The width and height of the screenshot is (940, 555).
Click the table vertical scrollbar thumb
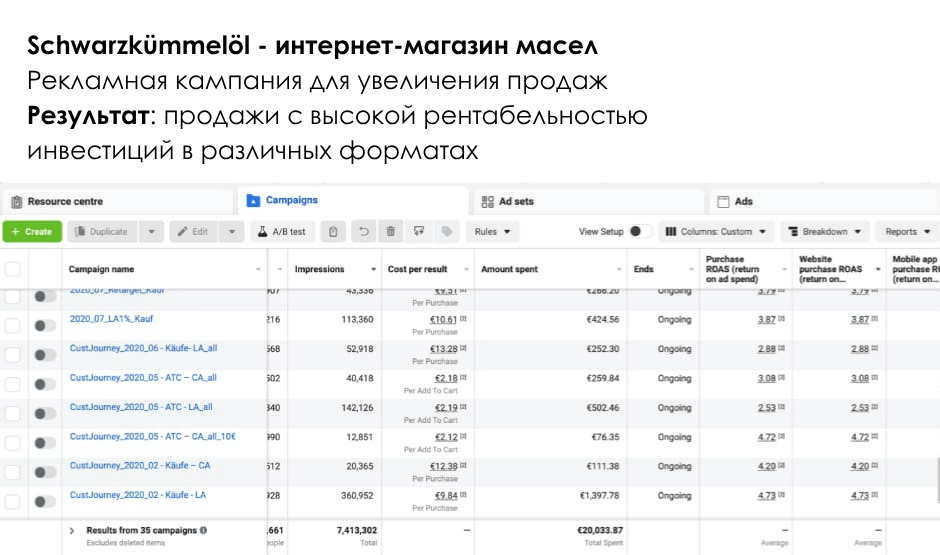(x=938, y=481)
